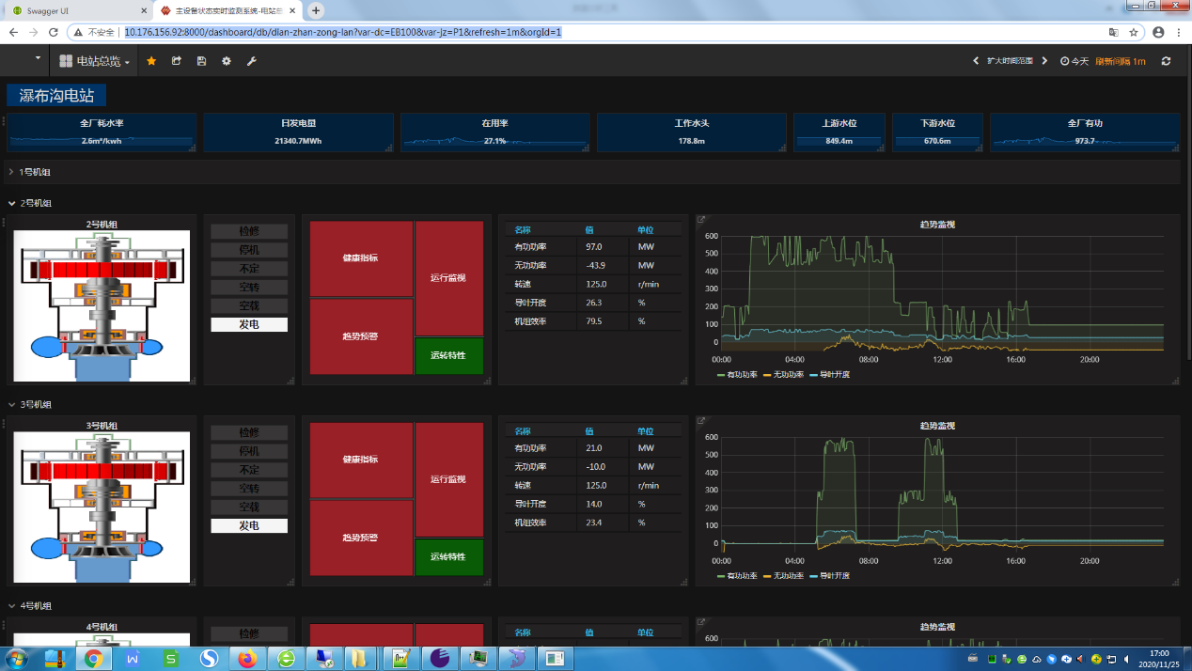
Task: Open the 2号机组 trend panel link icon
Action: 701,220
